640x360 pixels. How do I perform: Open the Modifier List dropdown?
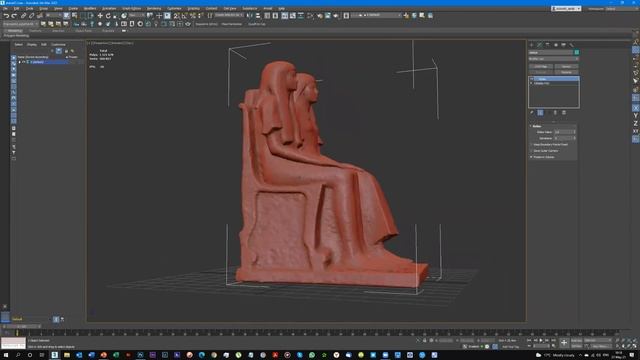553,59
